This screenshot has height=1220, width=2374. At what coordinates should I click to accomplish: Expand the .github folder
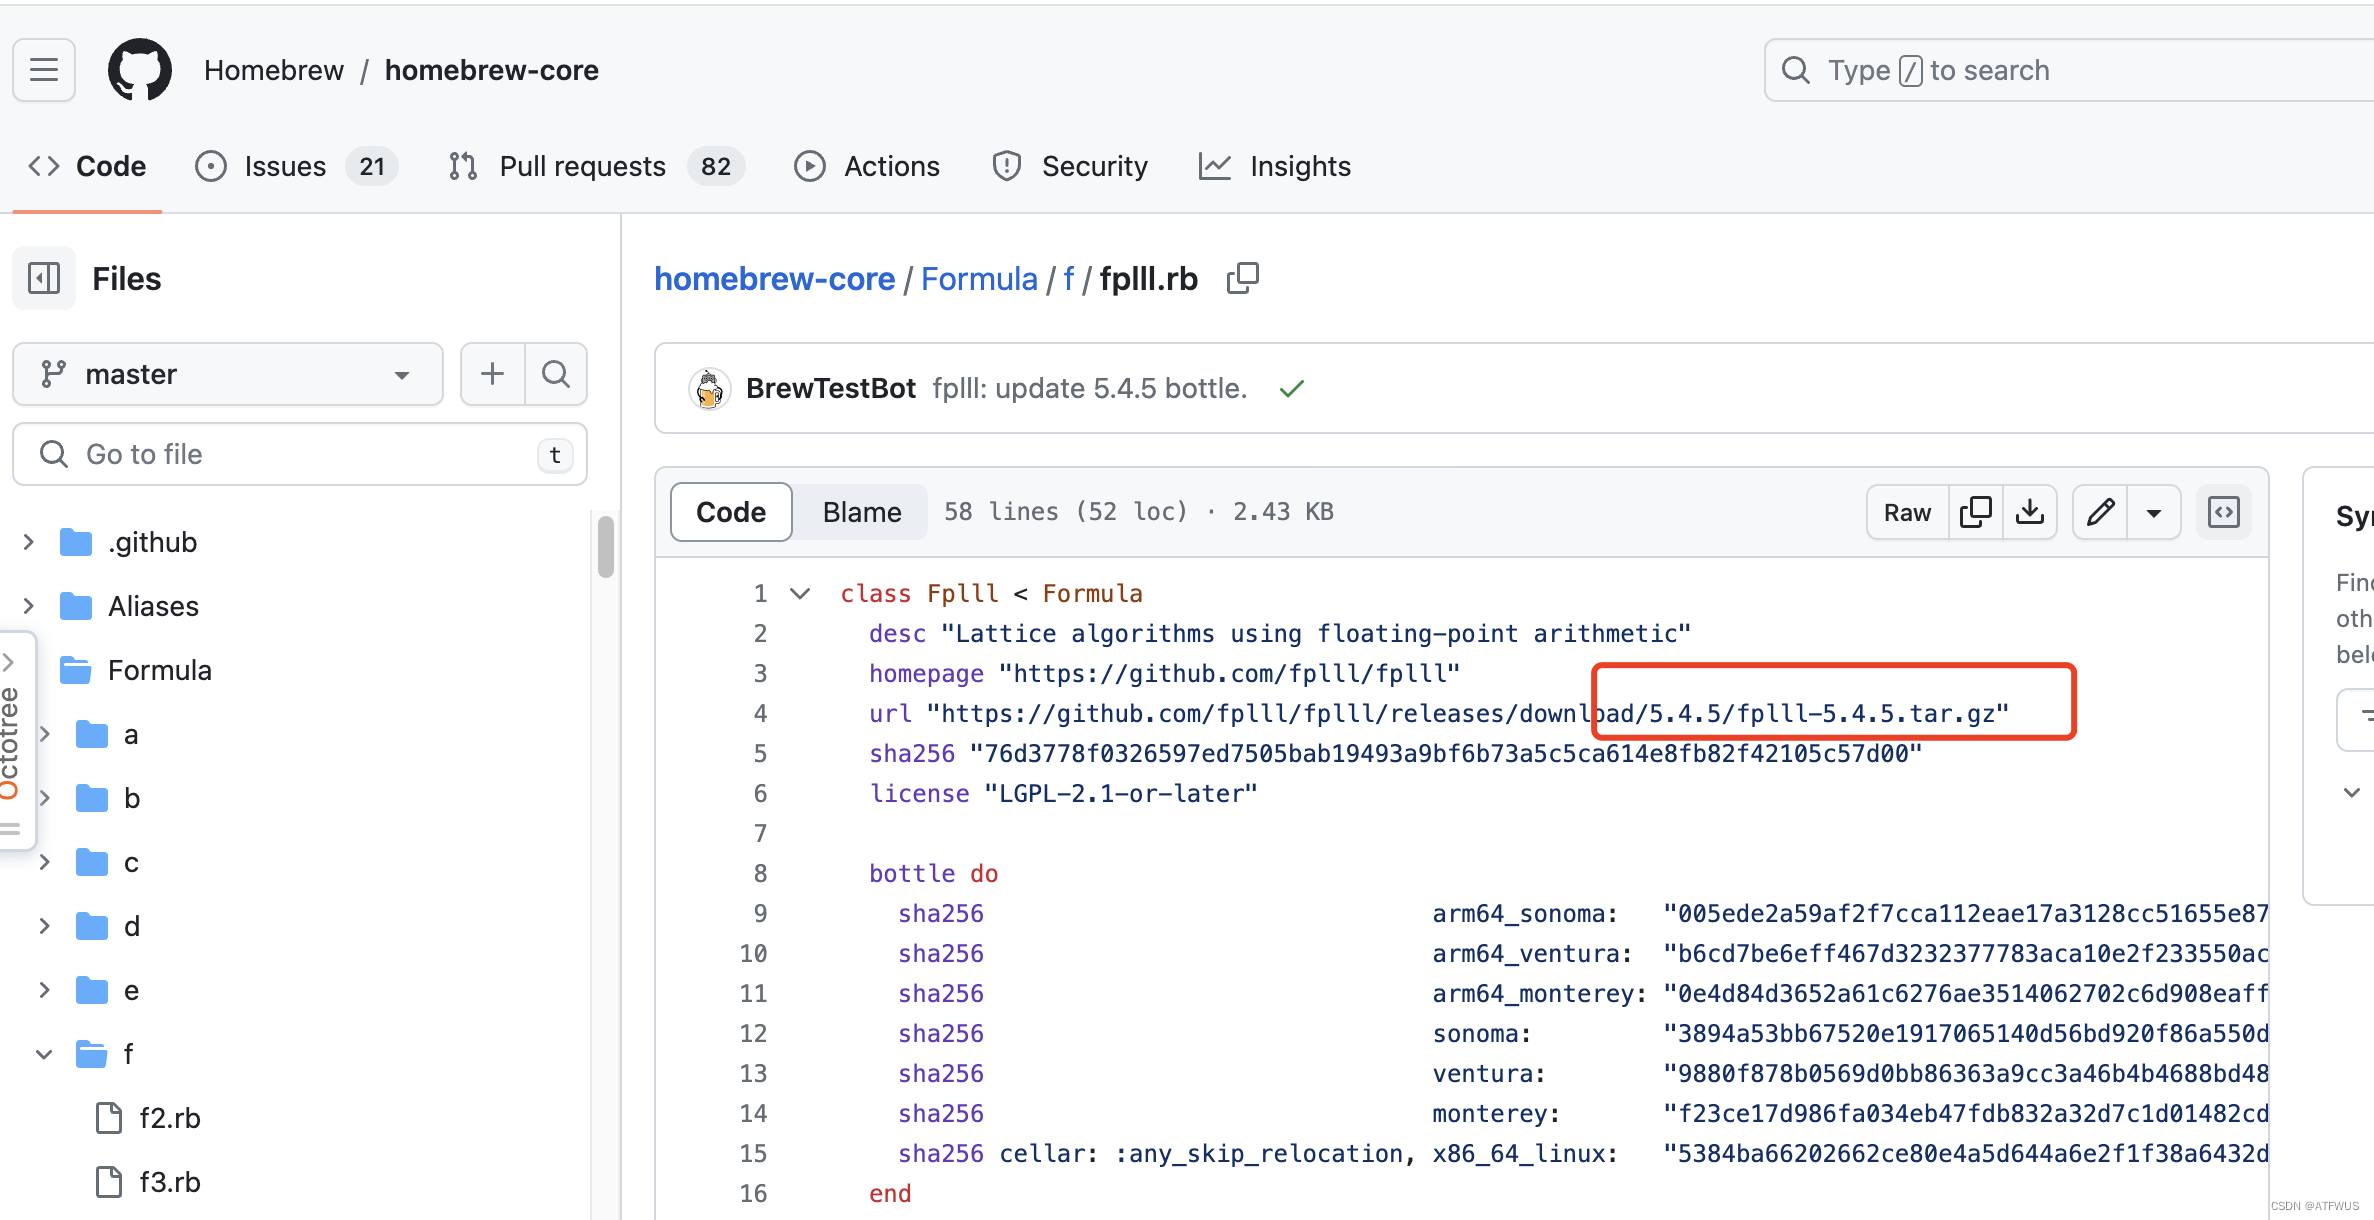tap(29, 542)
